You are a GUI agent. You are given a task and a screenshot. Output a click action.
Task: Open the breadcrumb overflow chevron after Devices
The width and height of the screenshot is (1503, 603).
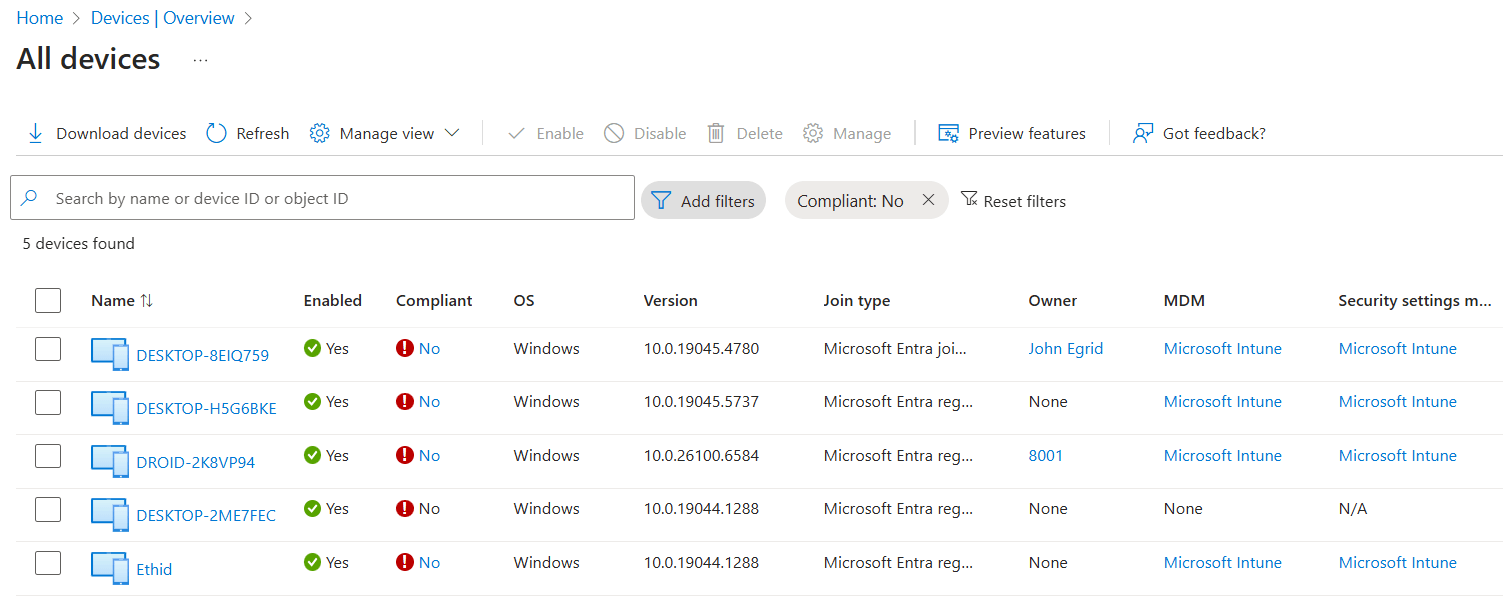(x=248, y=17)
